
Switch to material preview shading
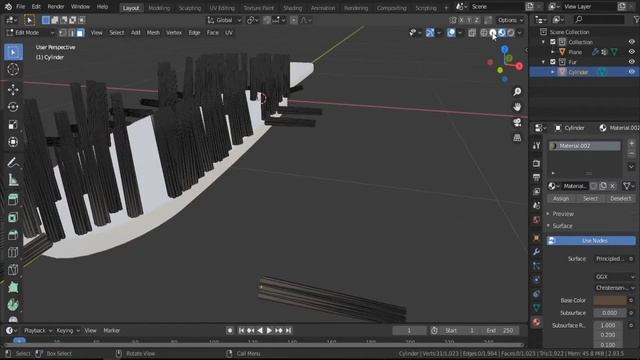[502, 33]
